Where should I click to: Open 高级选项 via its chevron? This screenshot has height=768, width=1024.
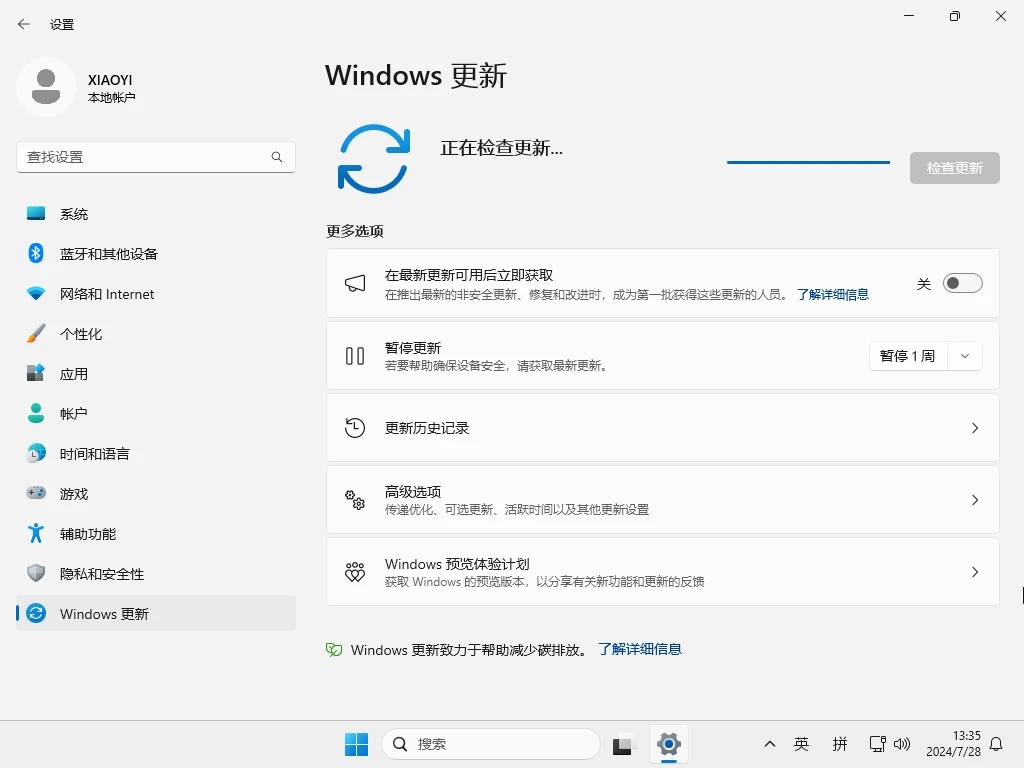point(974,500)
